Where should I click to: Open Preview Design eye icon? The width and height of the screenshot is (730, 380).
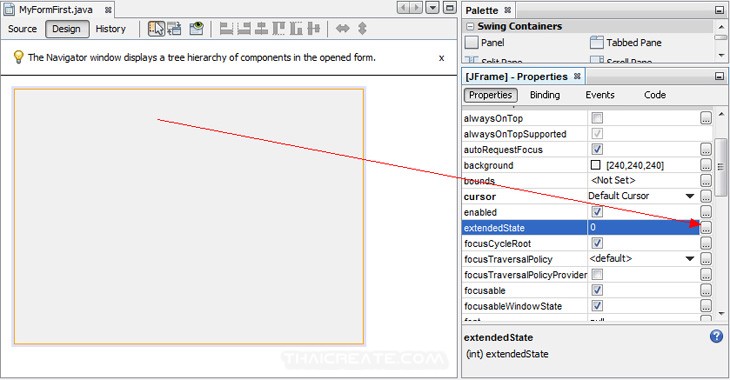coord(196,29)
